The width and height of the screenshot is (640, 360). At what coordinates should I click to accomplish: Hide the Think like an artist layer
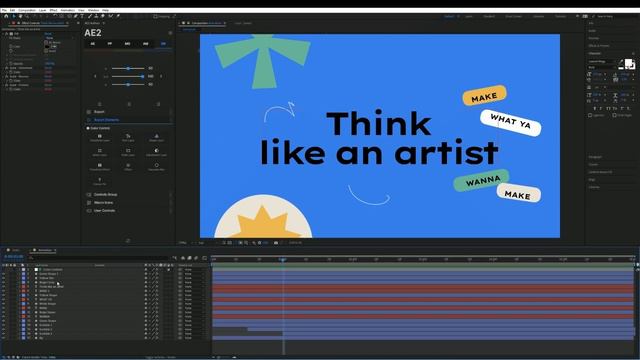[x=4, y=287]
